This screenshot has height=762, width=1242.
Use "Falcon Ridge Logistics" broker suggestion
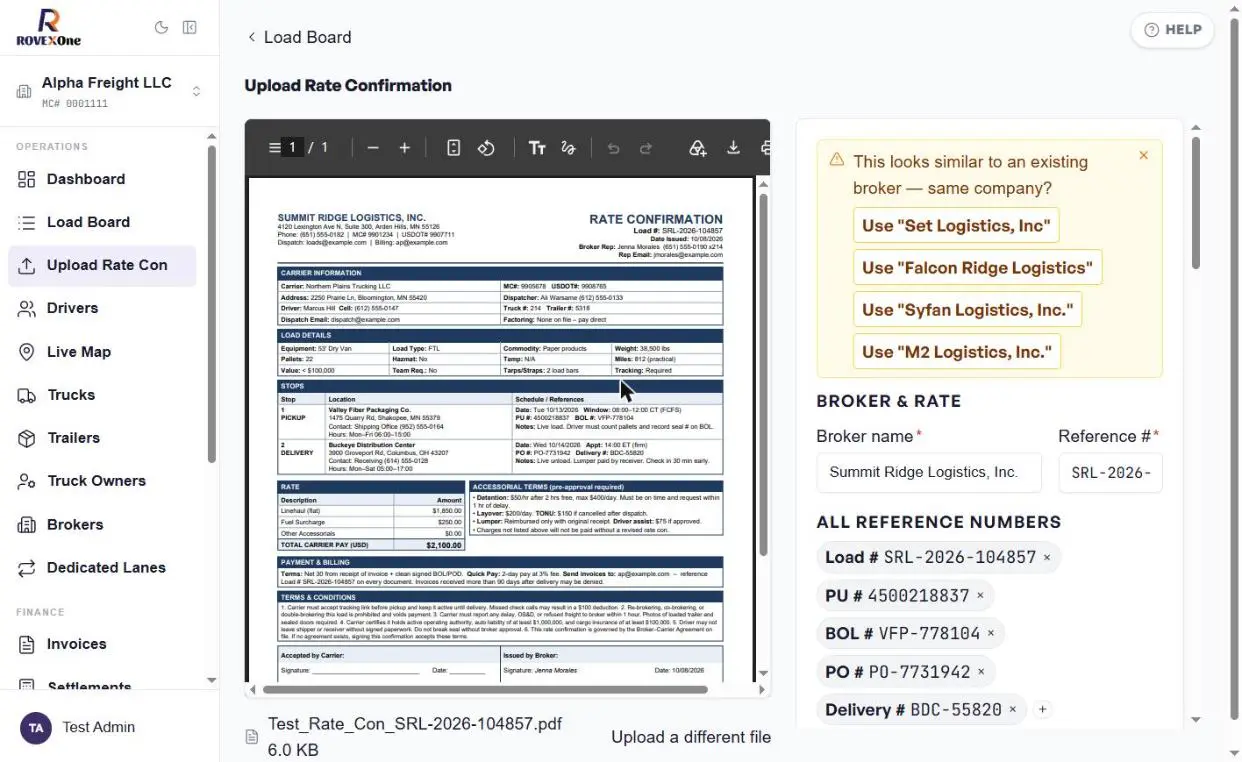(977, 267)
